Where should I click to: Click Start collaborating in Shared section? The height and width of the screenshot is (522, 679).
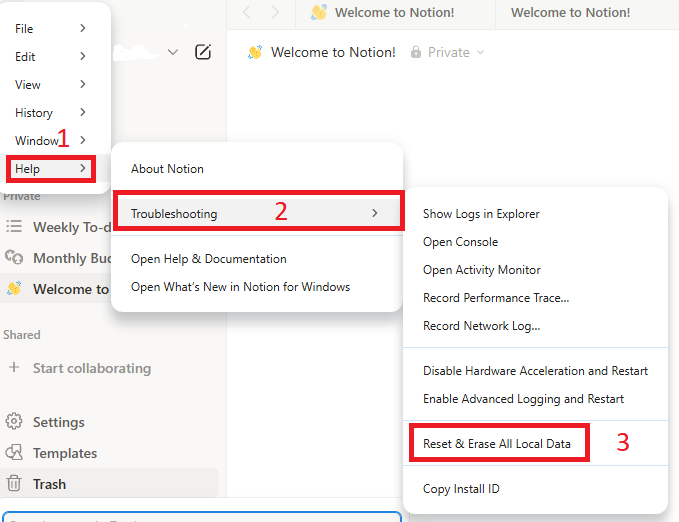pyautogui.click(x=91, y=368)
